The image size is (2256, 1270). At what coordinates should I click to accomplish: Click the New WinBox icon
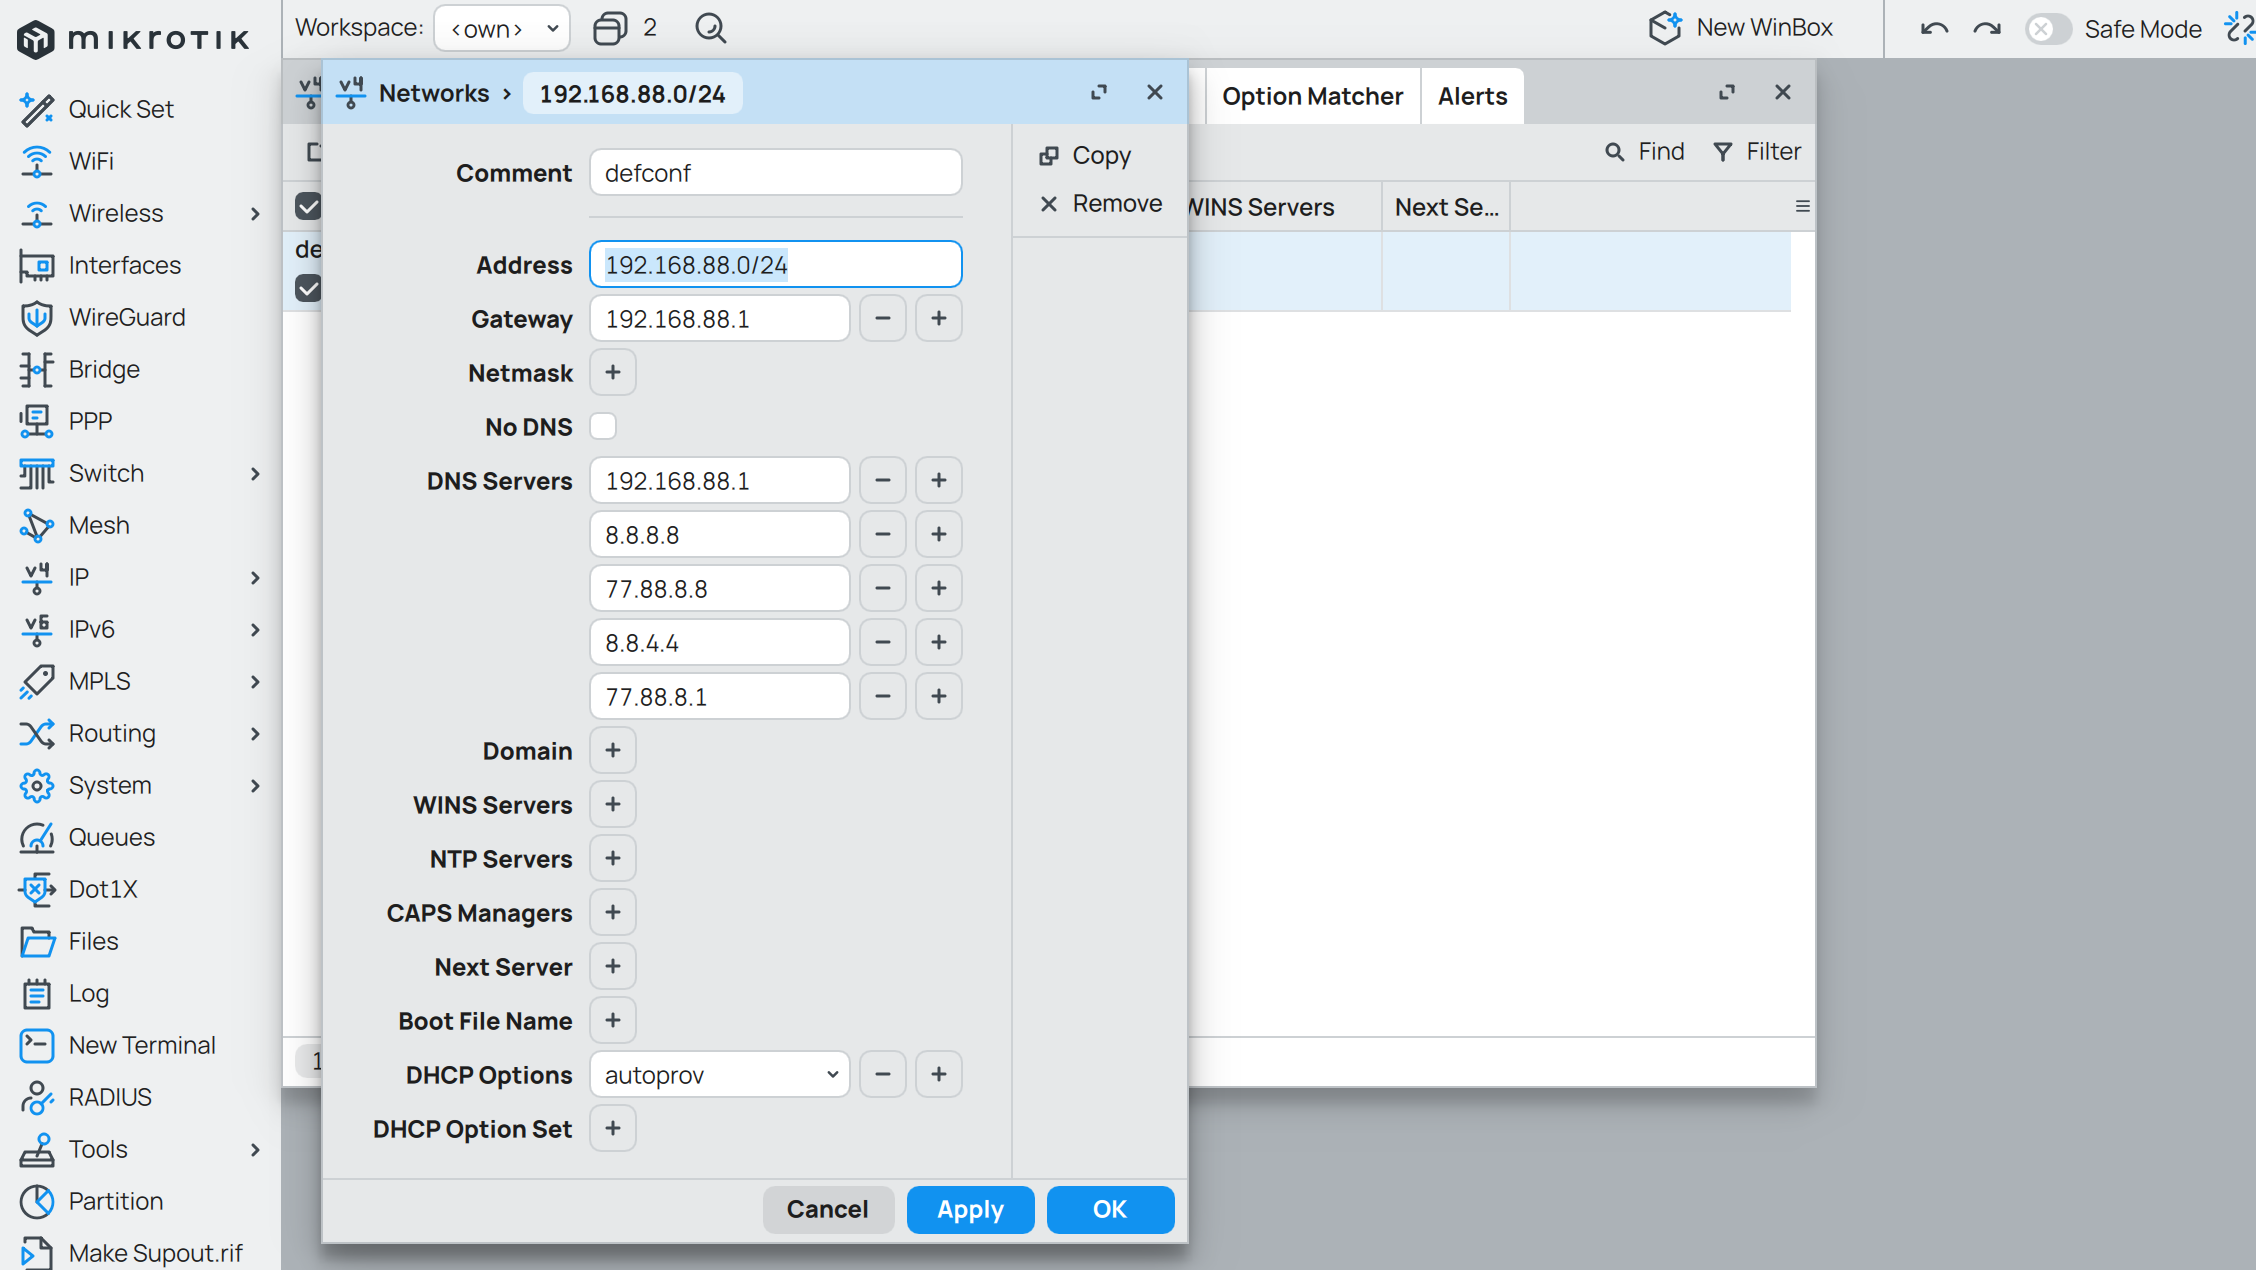point(1665,28)
